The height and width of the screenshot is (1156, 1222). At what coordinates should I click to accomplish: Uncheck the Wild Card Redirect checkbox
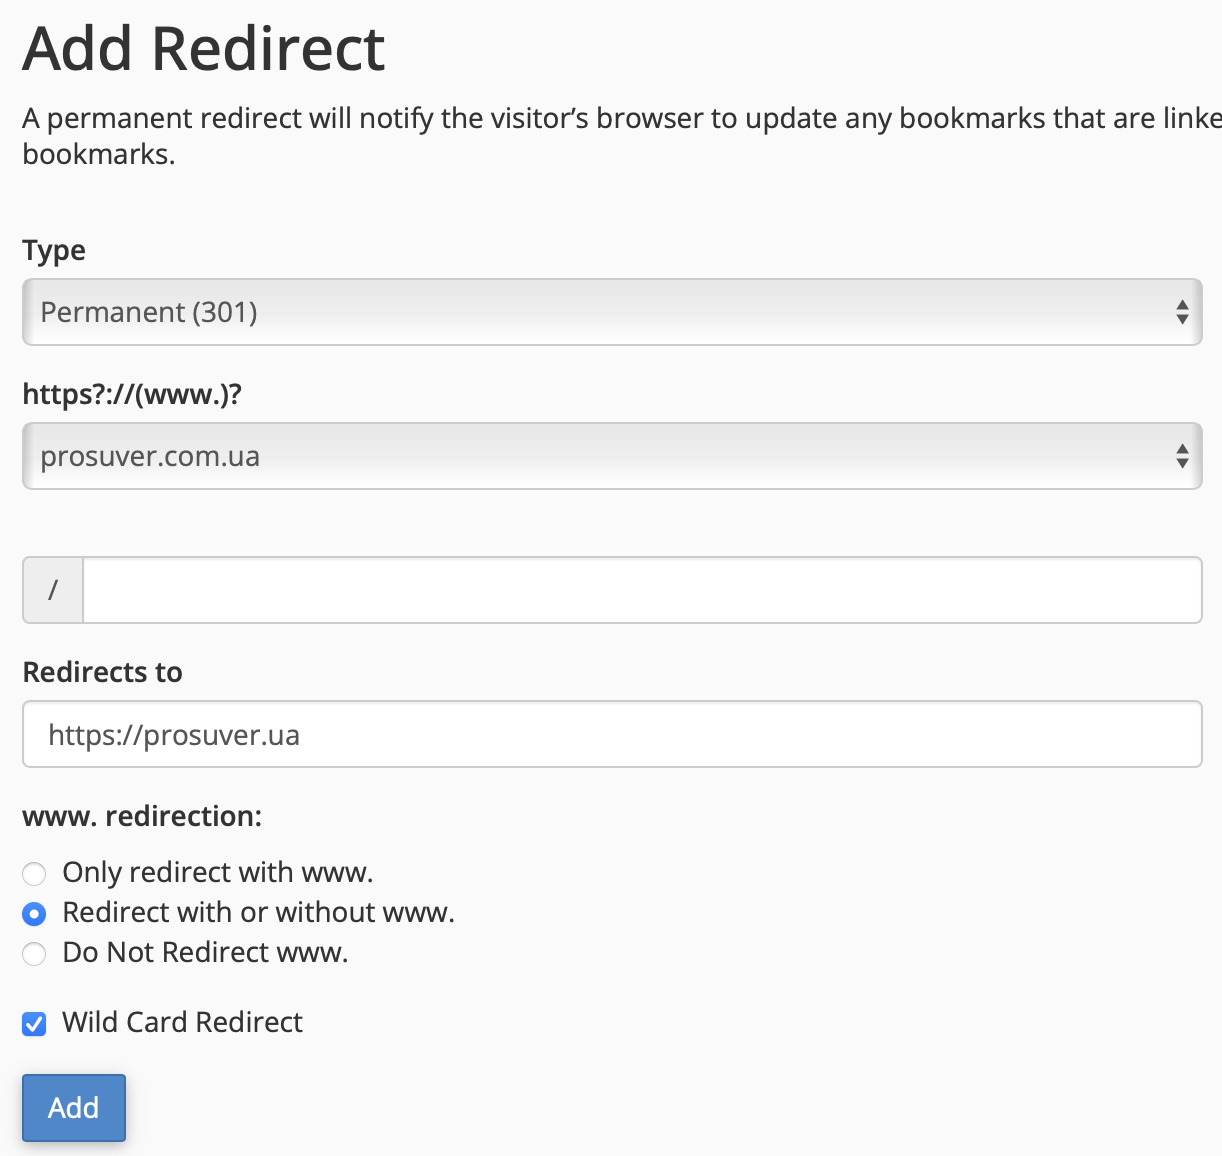pos(33,1023)
